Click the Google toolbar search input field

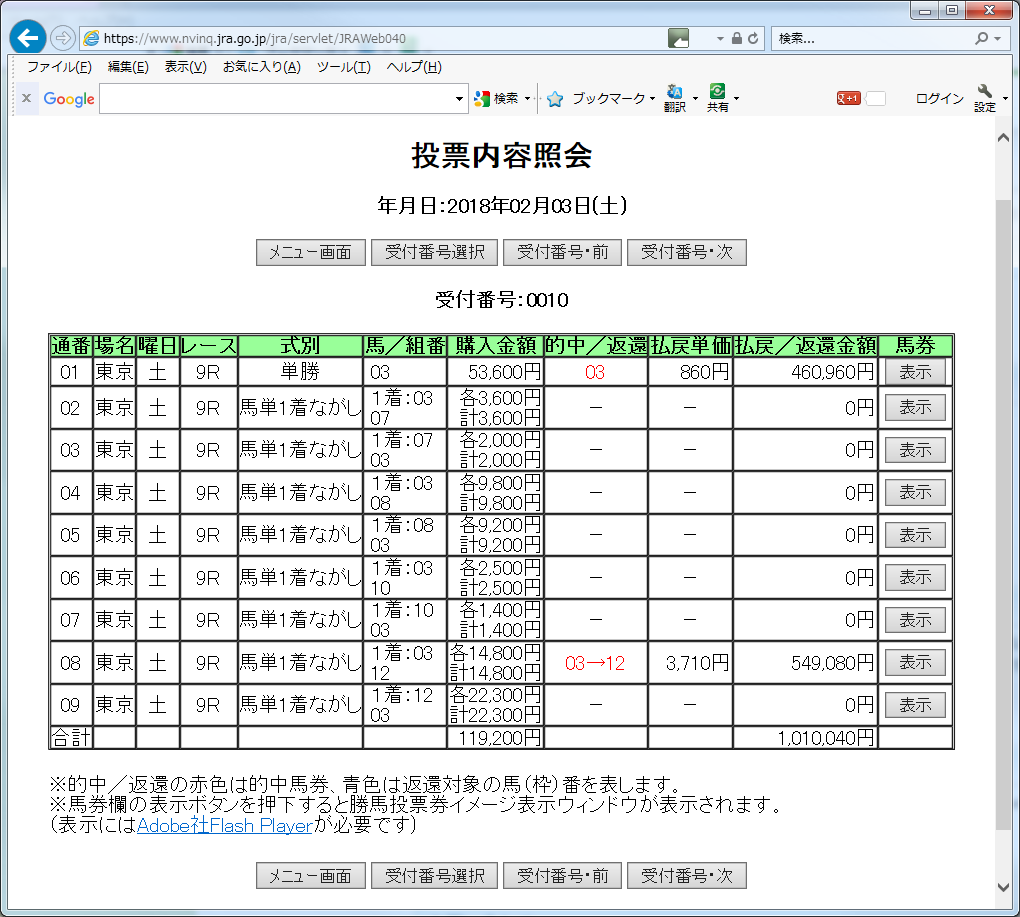(x=276, y=99)
